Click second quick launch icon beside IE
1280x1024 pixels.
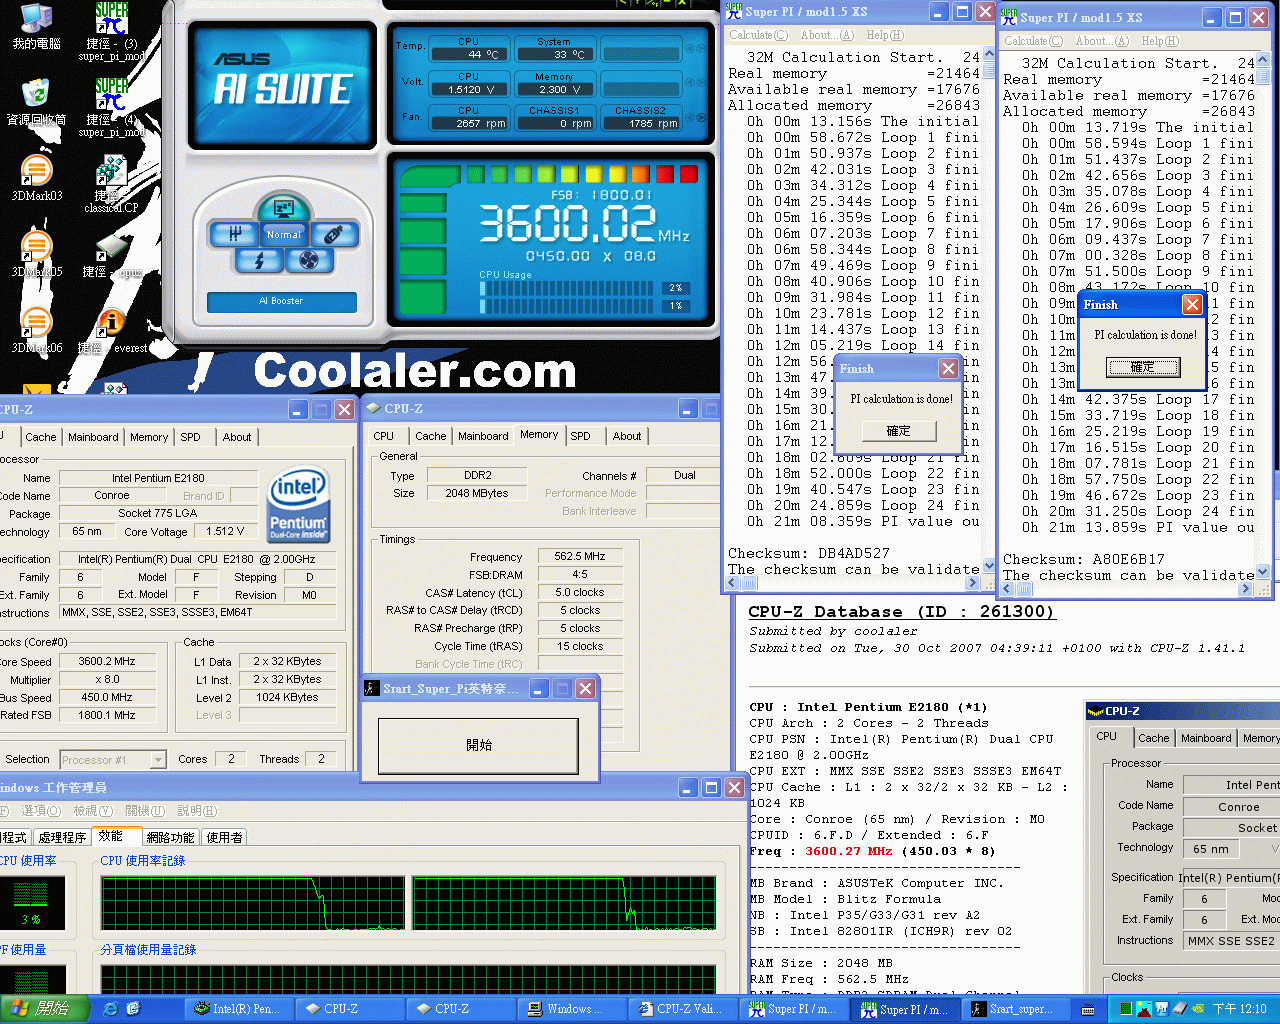click(133, 1009)
